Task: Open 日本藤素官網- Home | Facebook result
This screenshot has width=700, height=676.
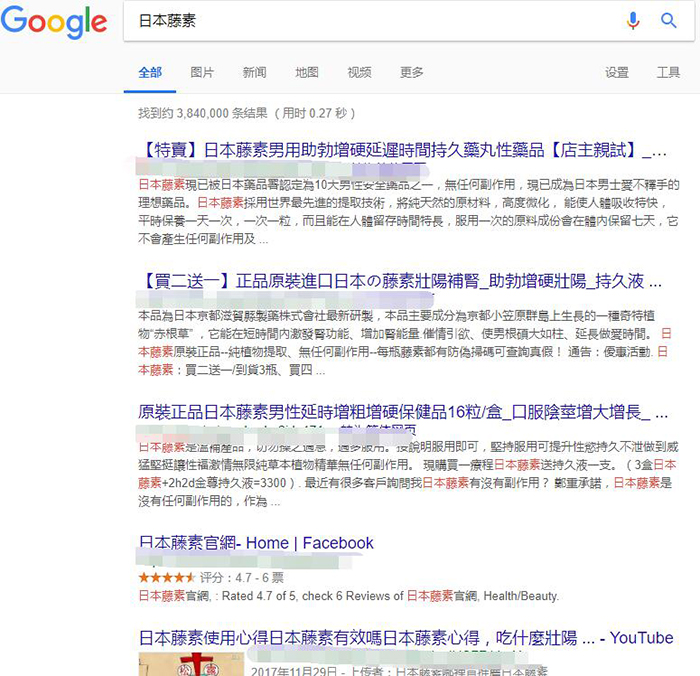Action: click(x=256, y=543)
